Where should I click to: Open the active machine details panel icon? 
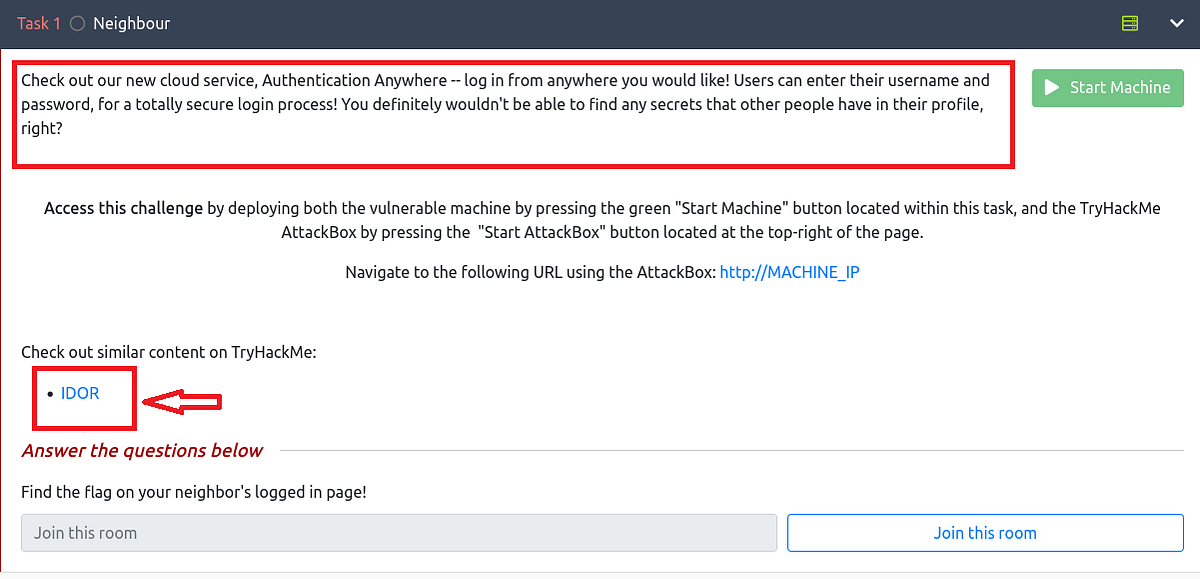pos(1129,22)
